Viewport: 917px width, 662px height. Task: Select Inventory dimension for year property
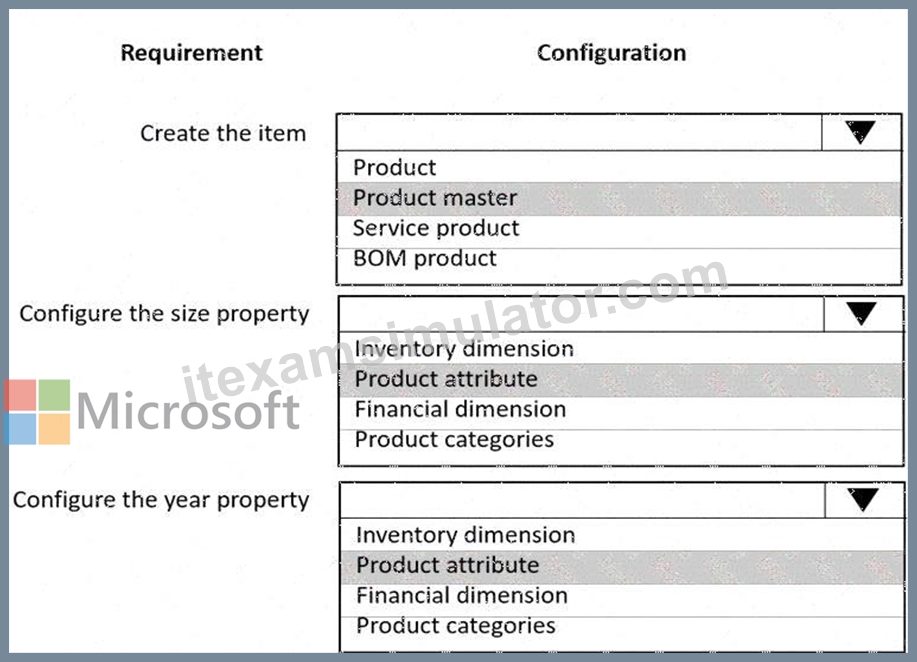click(622, 535)
